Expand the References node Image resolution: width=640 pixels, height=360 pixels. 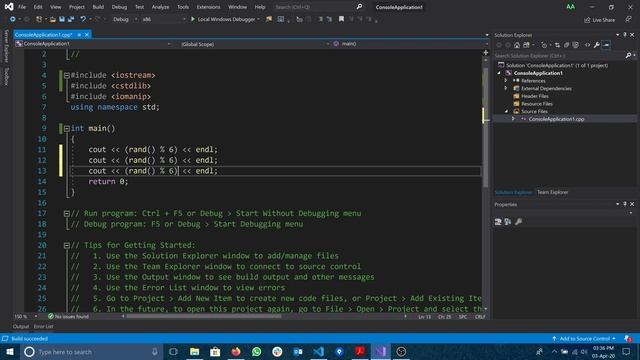tap(506, 81)
